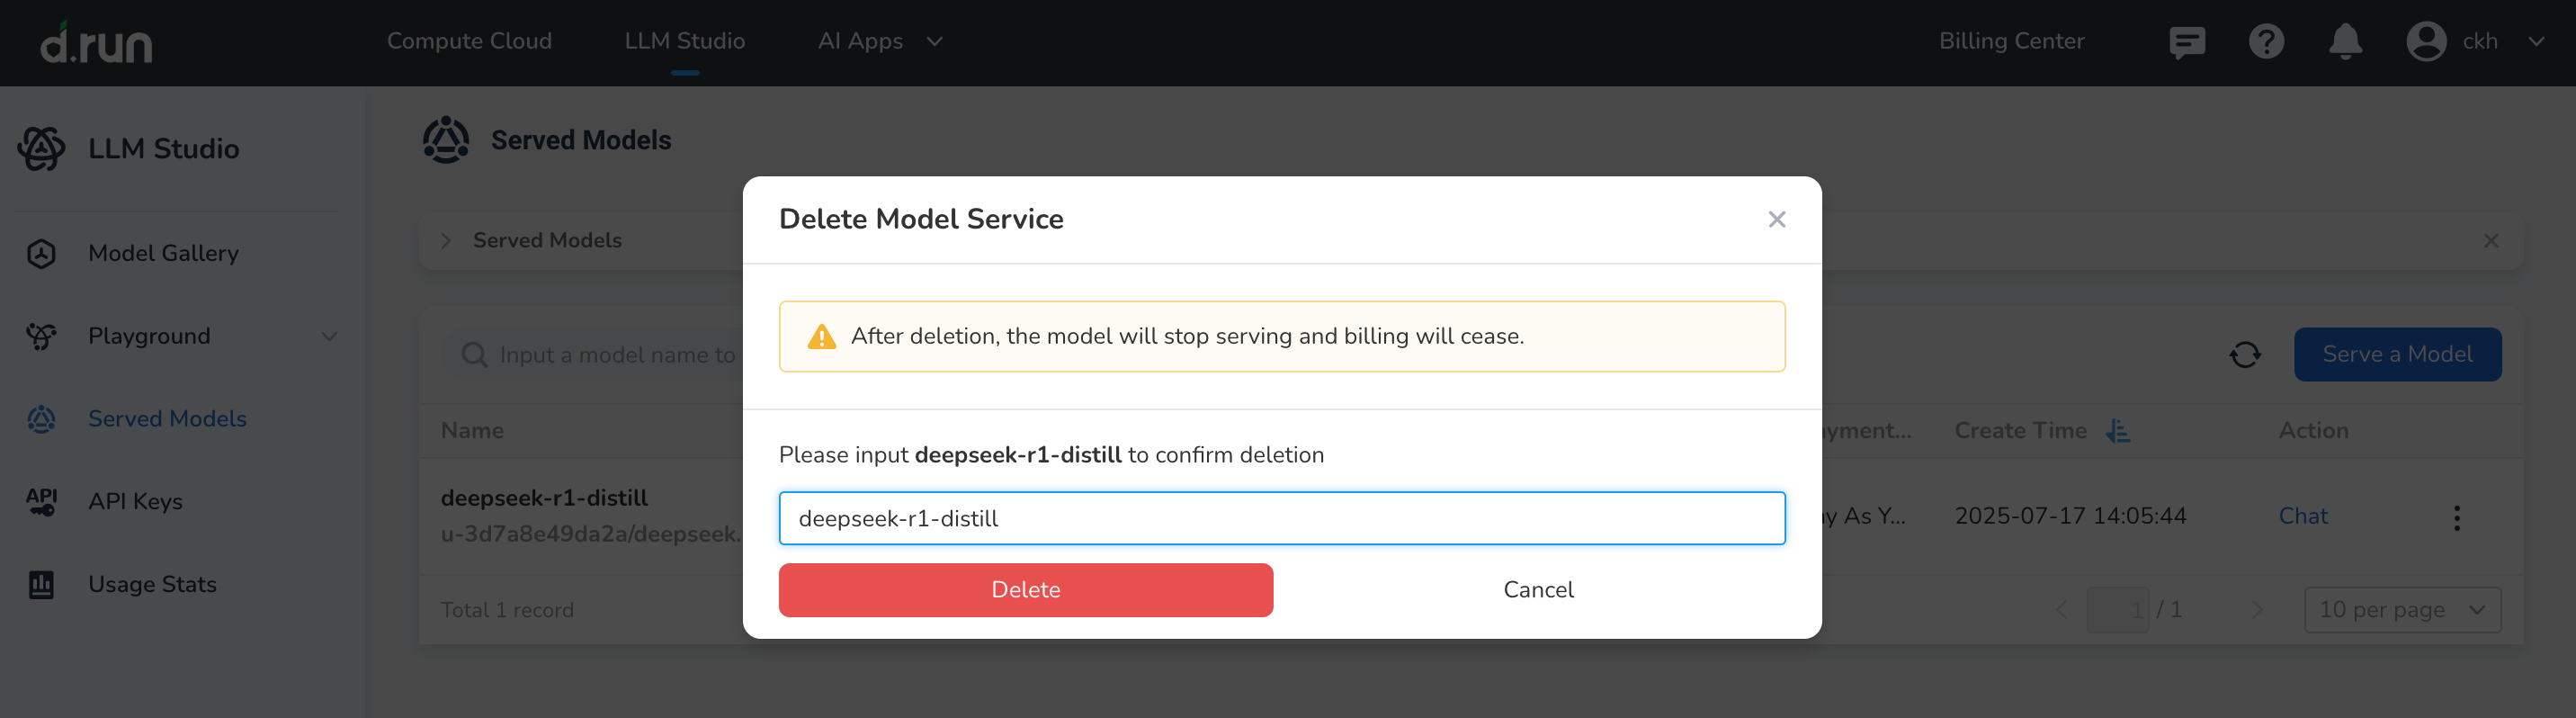
Task: Select API Keys in sidebar
Action: 135,502
